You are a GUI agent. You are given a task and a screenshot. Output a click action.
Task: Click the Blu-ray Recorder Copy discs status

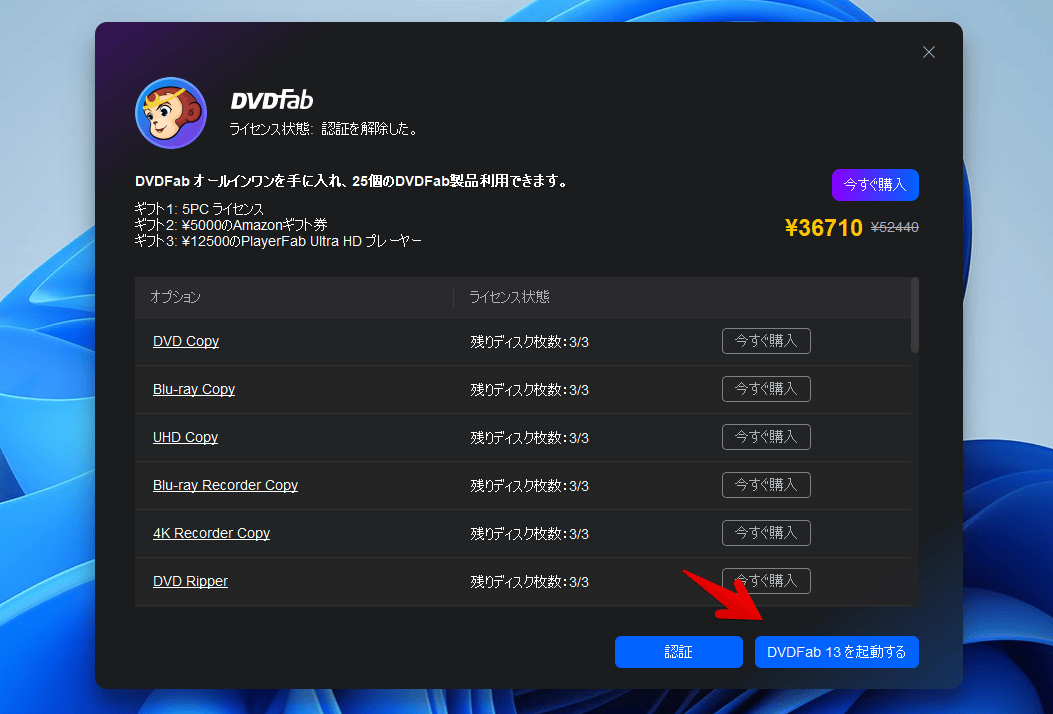[530, 486]
